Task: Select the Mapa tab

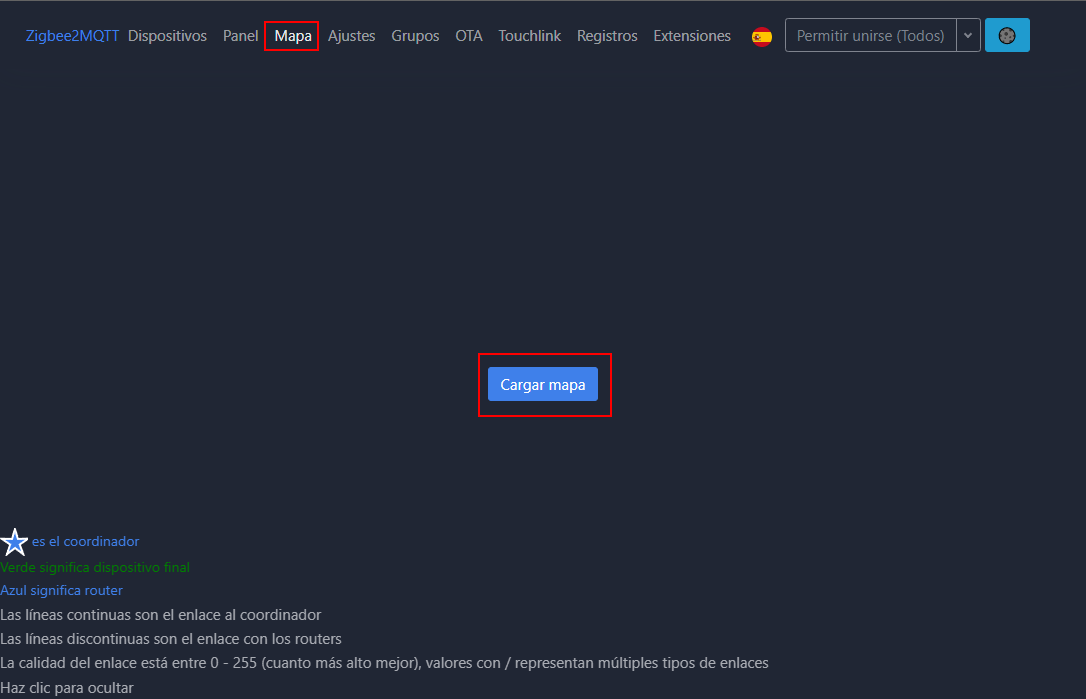Action: coord(293,36)
